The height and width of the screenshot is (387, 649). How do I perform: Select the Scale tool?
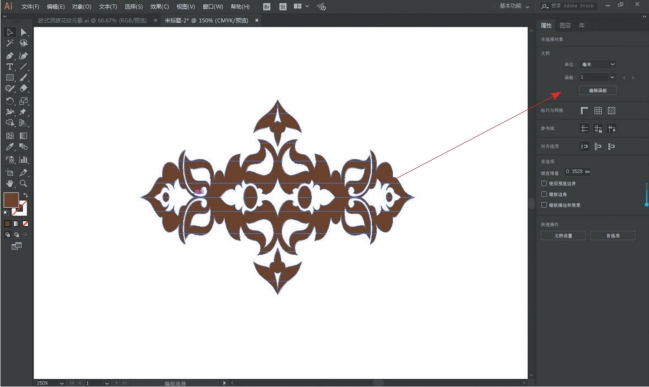coord(24,101)
